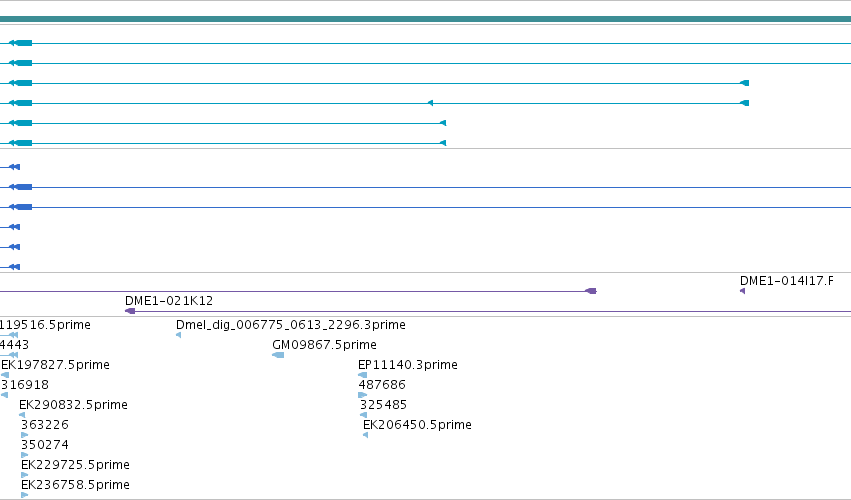The width and height of the screenshot is (851, 500).
Task: Click the arrow glyph beneath 325485
Action: (x=364, y=415)
